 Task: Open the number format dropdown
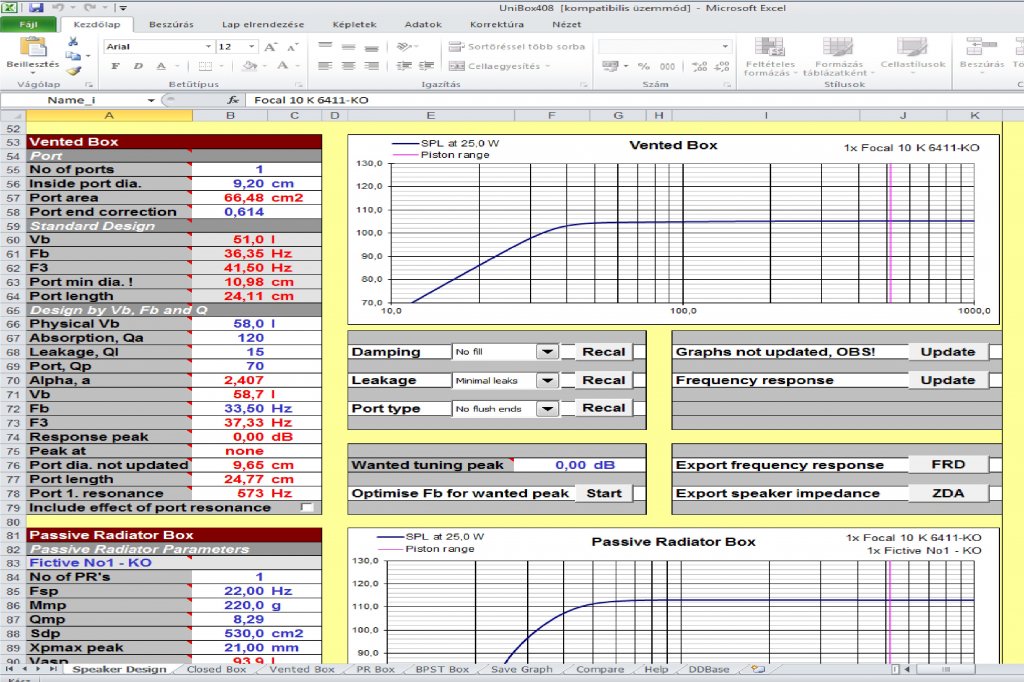(725, 46)
